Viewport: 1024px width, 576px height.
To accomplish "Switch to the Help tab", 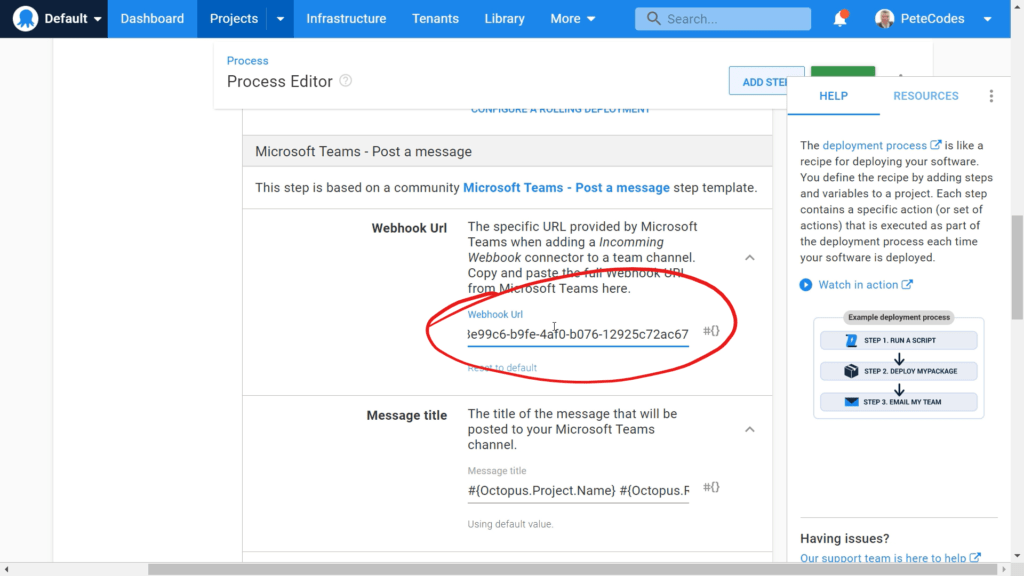I will (x=833, y=96).
